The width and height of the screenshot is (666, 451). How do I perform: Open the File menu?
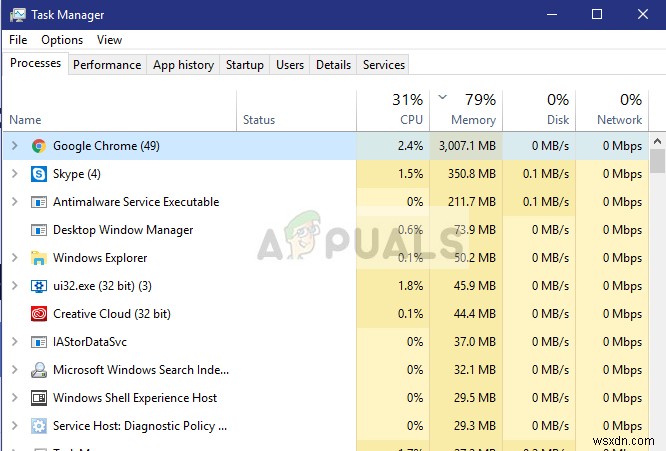[18, 40]
